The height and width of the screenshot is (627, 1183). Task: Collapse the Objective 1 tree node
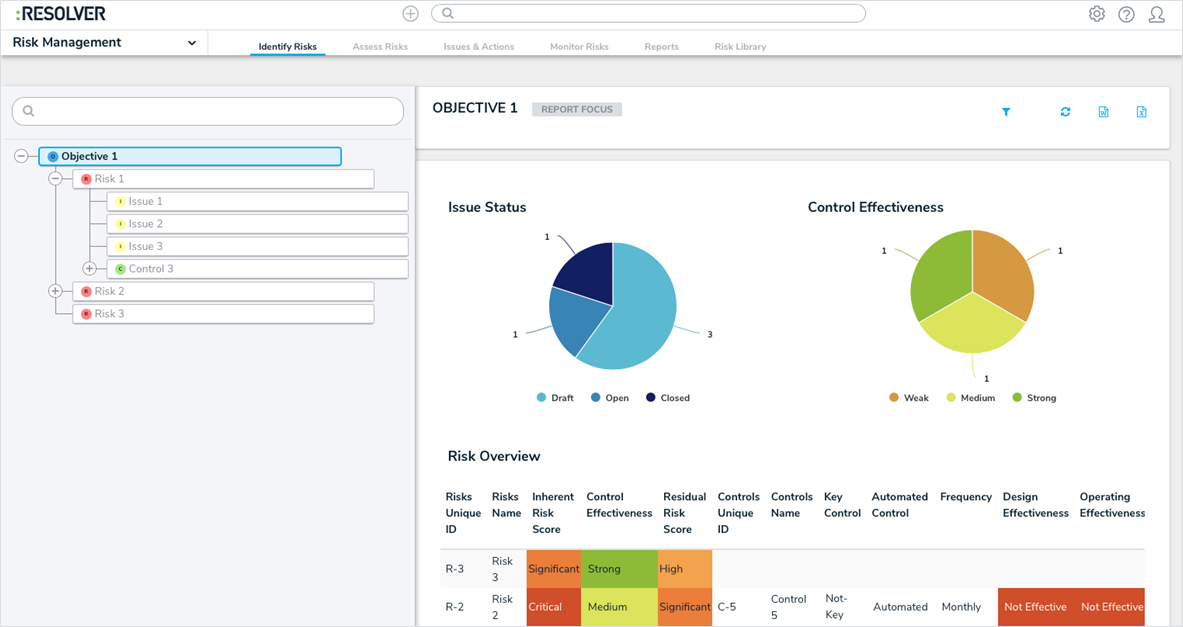point(21,156)
